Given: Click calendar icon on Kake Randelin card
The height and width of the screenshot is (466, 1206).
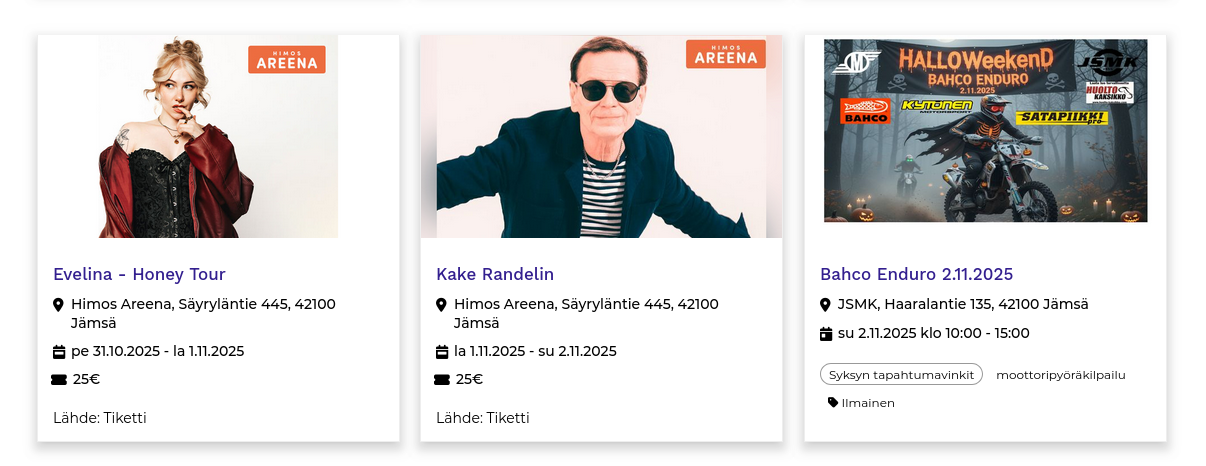Looking at the screenshot, I should tap(442, 352).
